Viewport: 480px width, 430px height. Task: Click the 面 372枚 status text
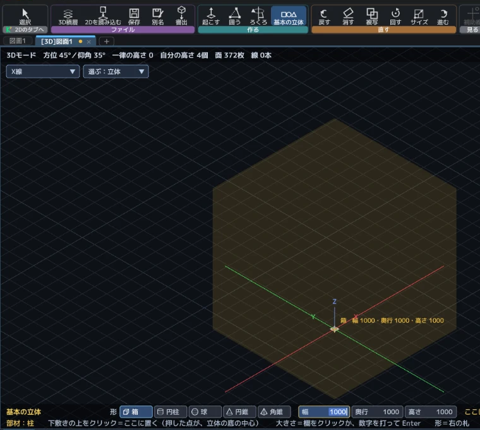(x=229, y=55)
